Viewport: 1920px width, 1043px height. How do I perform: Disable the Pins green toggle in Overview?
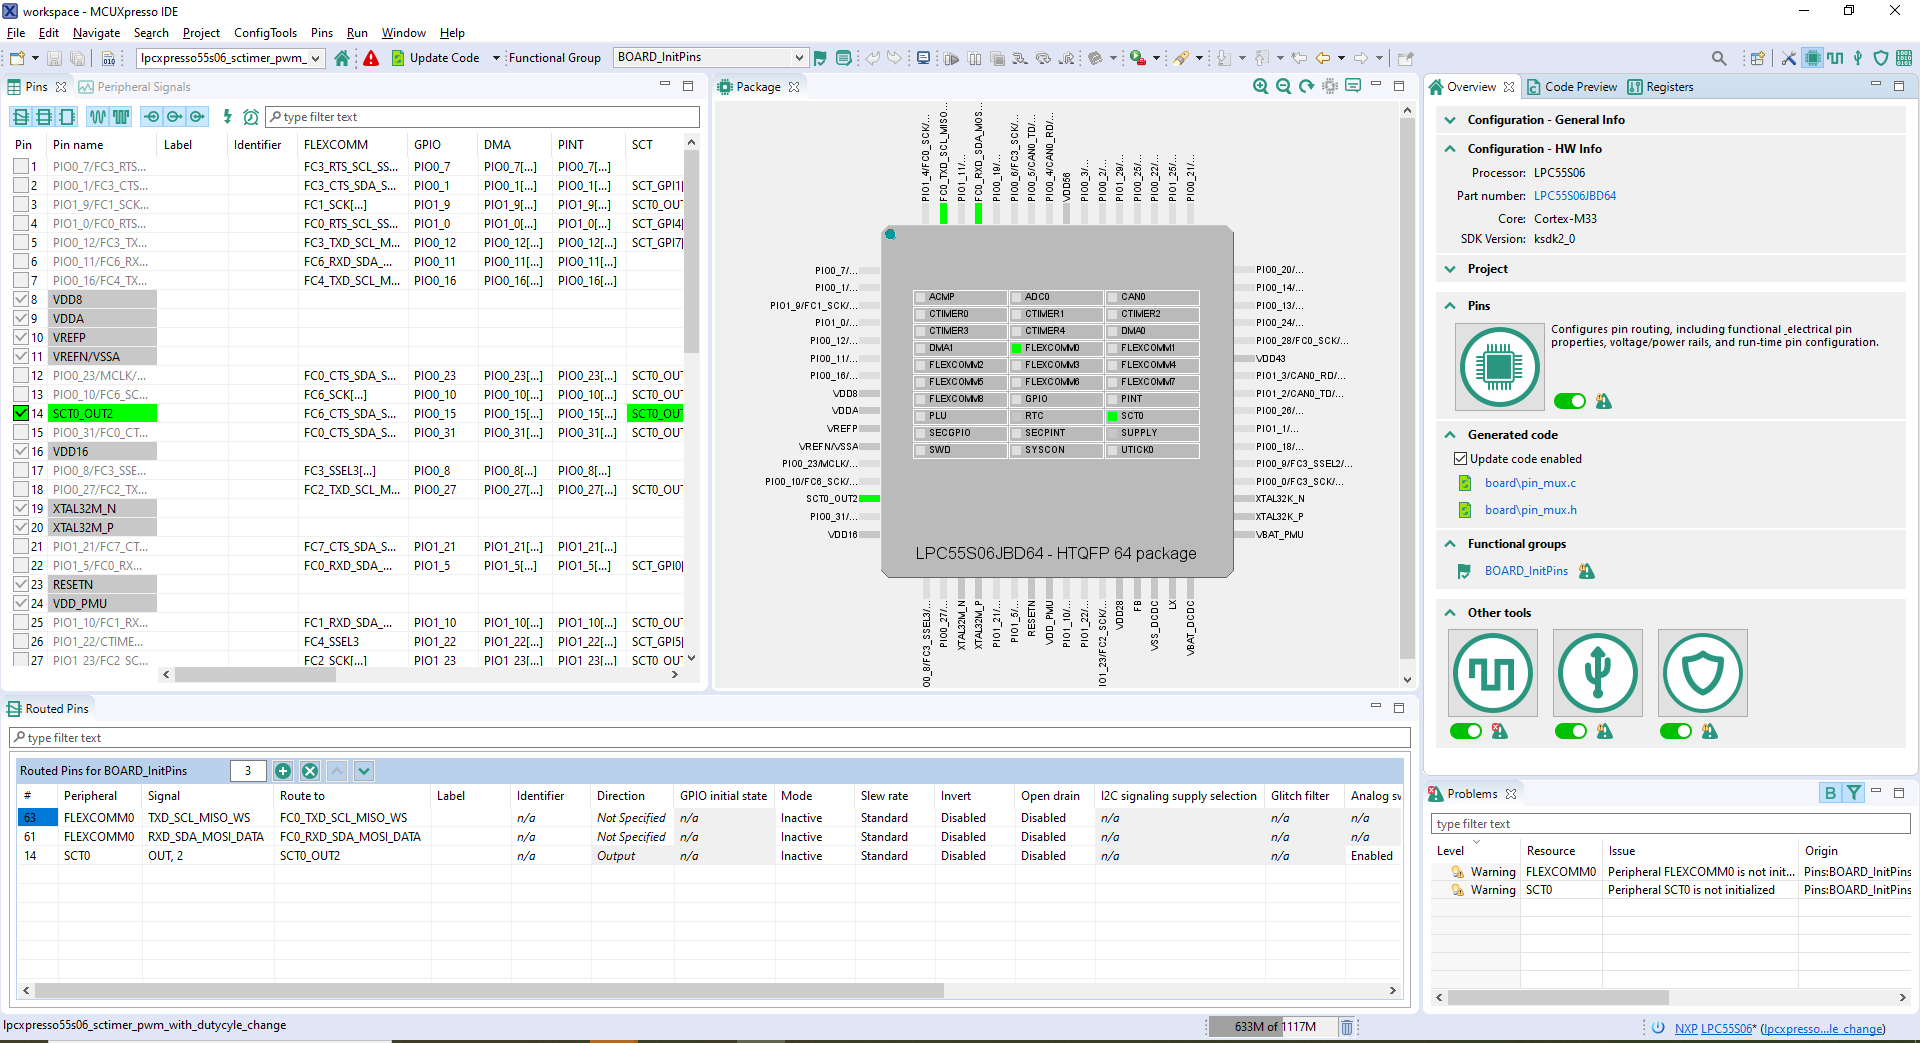click(1570, 401)
